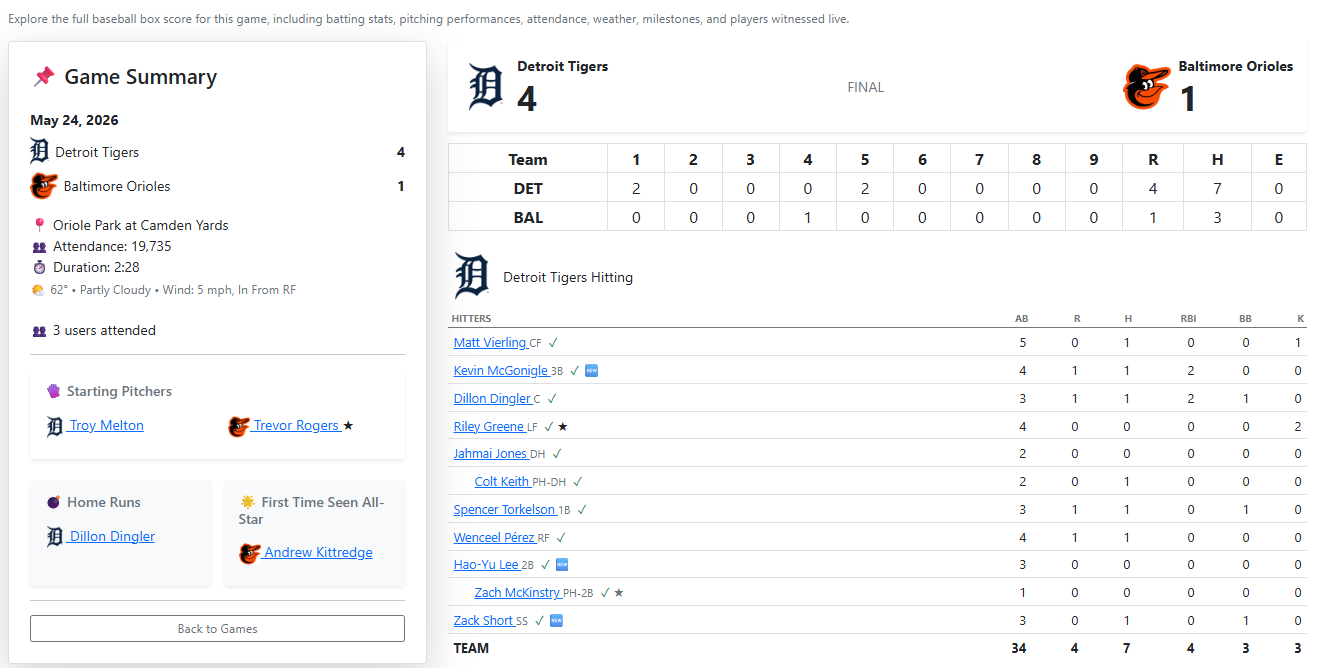Click the attendance people icon
Image resolution: width=1325 pixels, height=668 pixels.
[x=39, y=246]
